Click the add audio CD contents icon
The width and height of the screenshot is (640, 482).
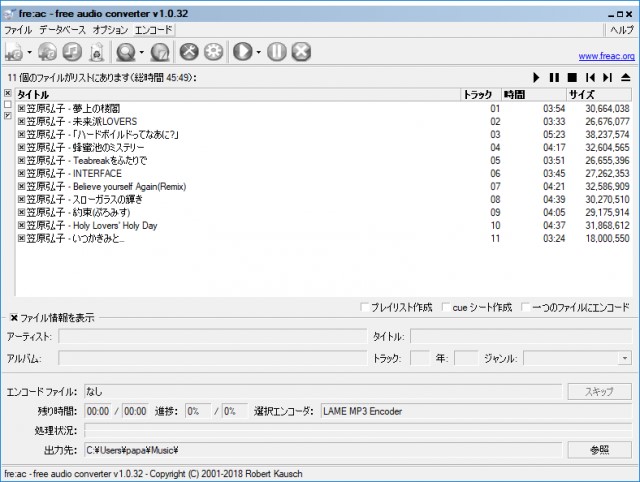coord(47,52)
